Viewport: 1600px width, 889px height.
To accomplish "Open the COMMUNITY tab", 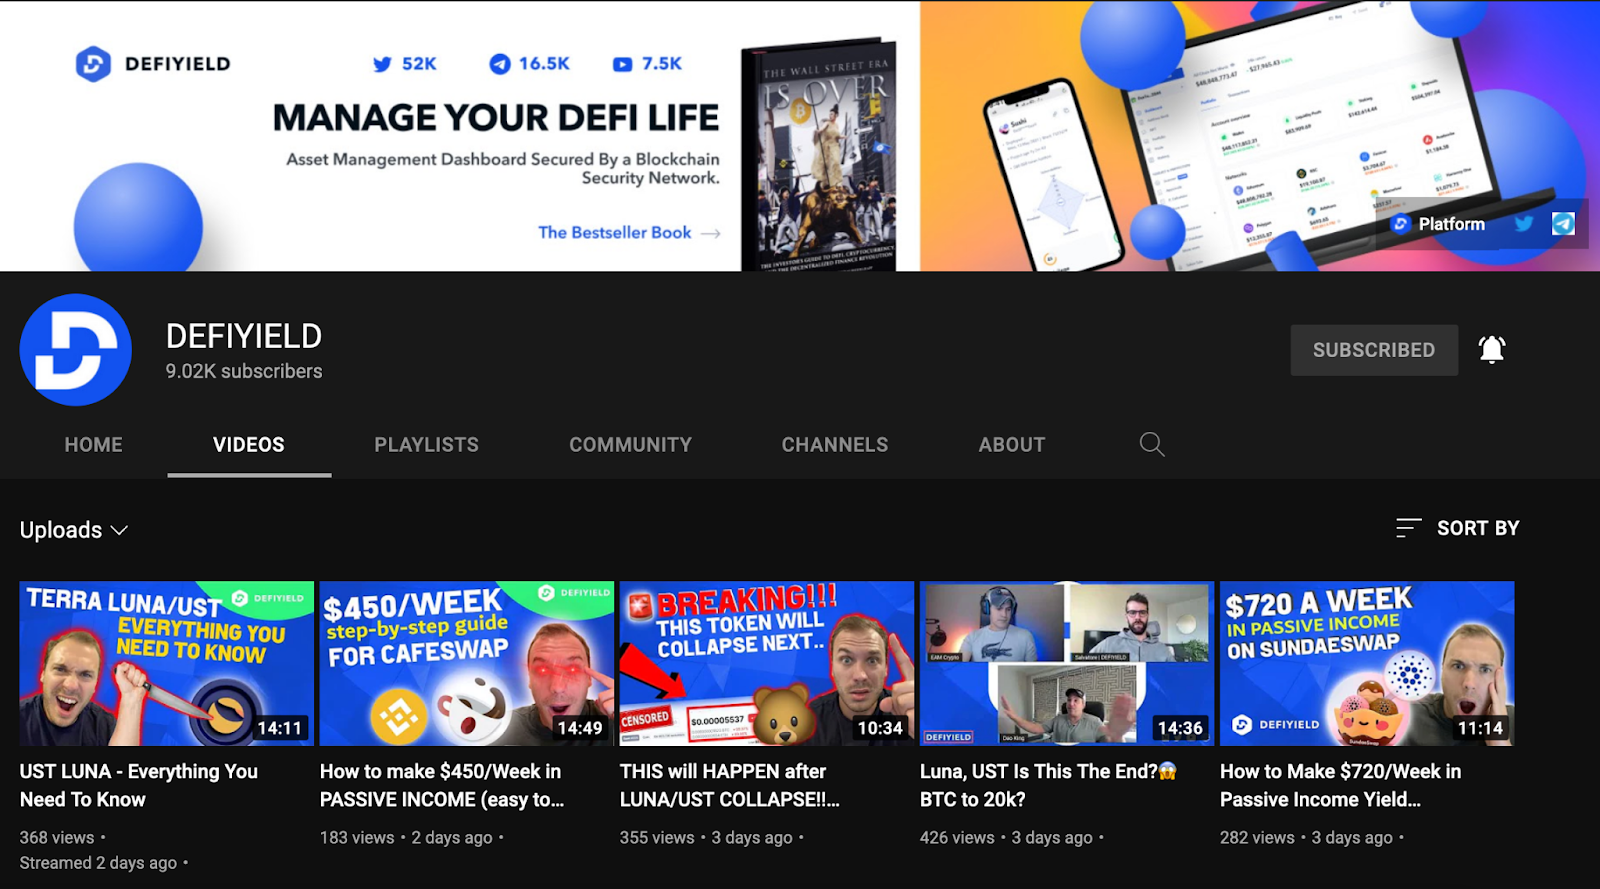I will click(x=630, y=445).
